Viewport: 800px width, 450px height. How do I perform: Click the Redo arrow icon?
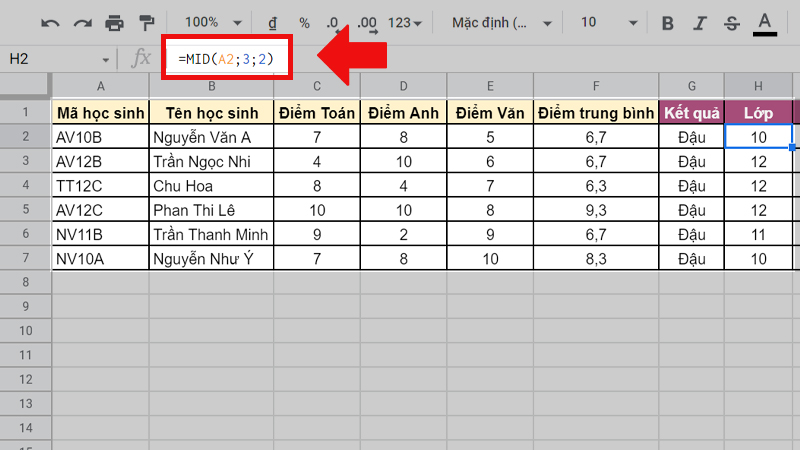[x=82, y=22]
